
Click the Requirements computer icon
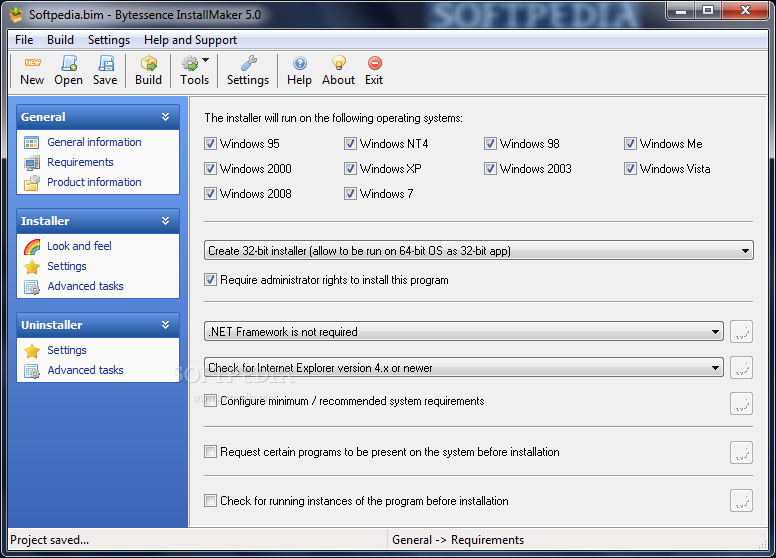coord(32,162)
